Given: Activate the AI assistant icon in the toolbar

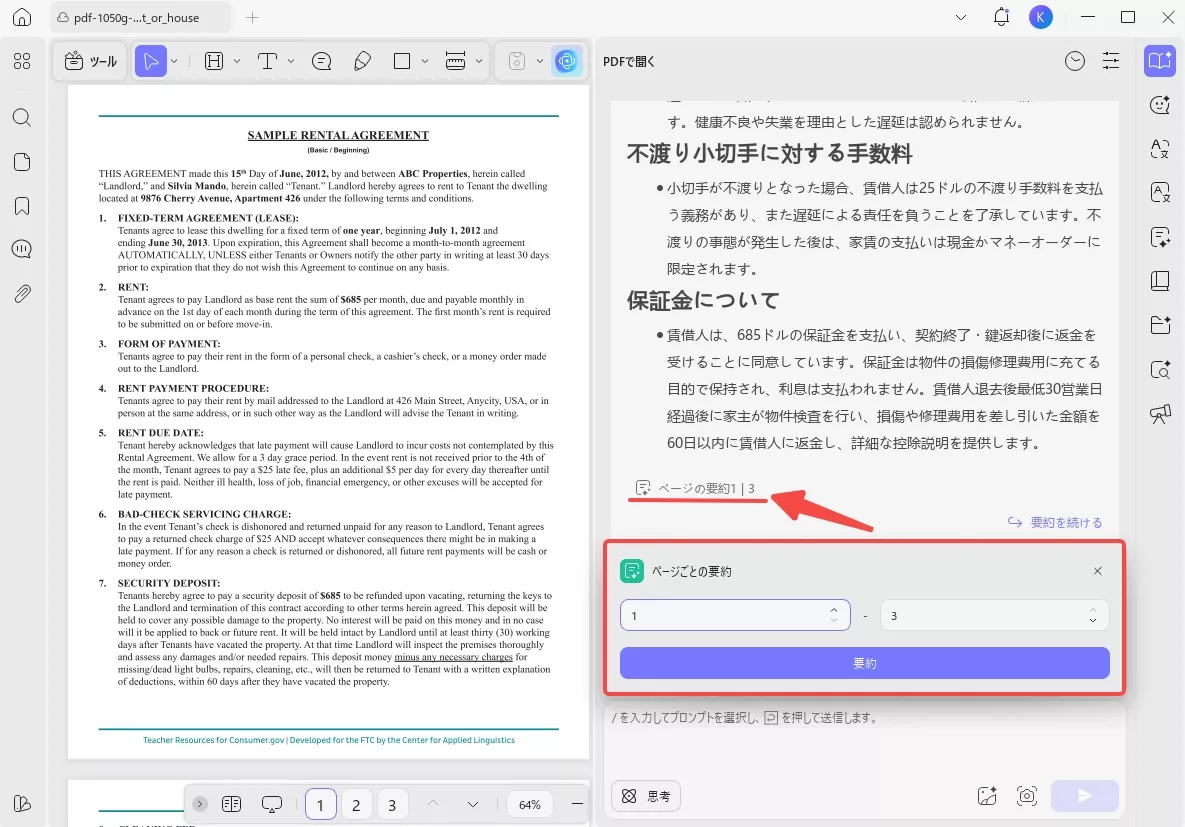Looking at the screenshot, I should click(567, 61).
